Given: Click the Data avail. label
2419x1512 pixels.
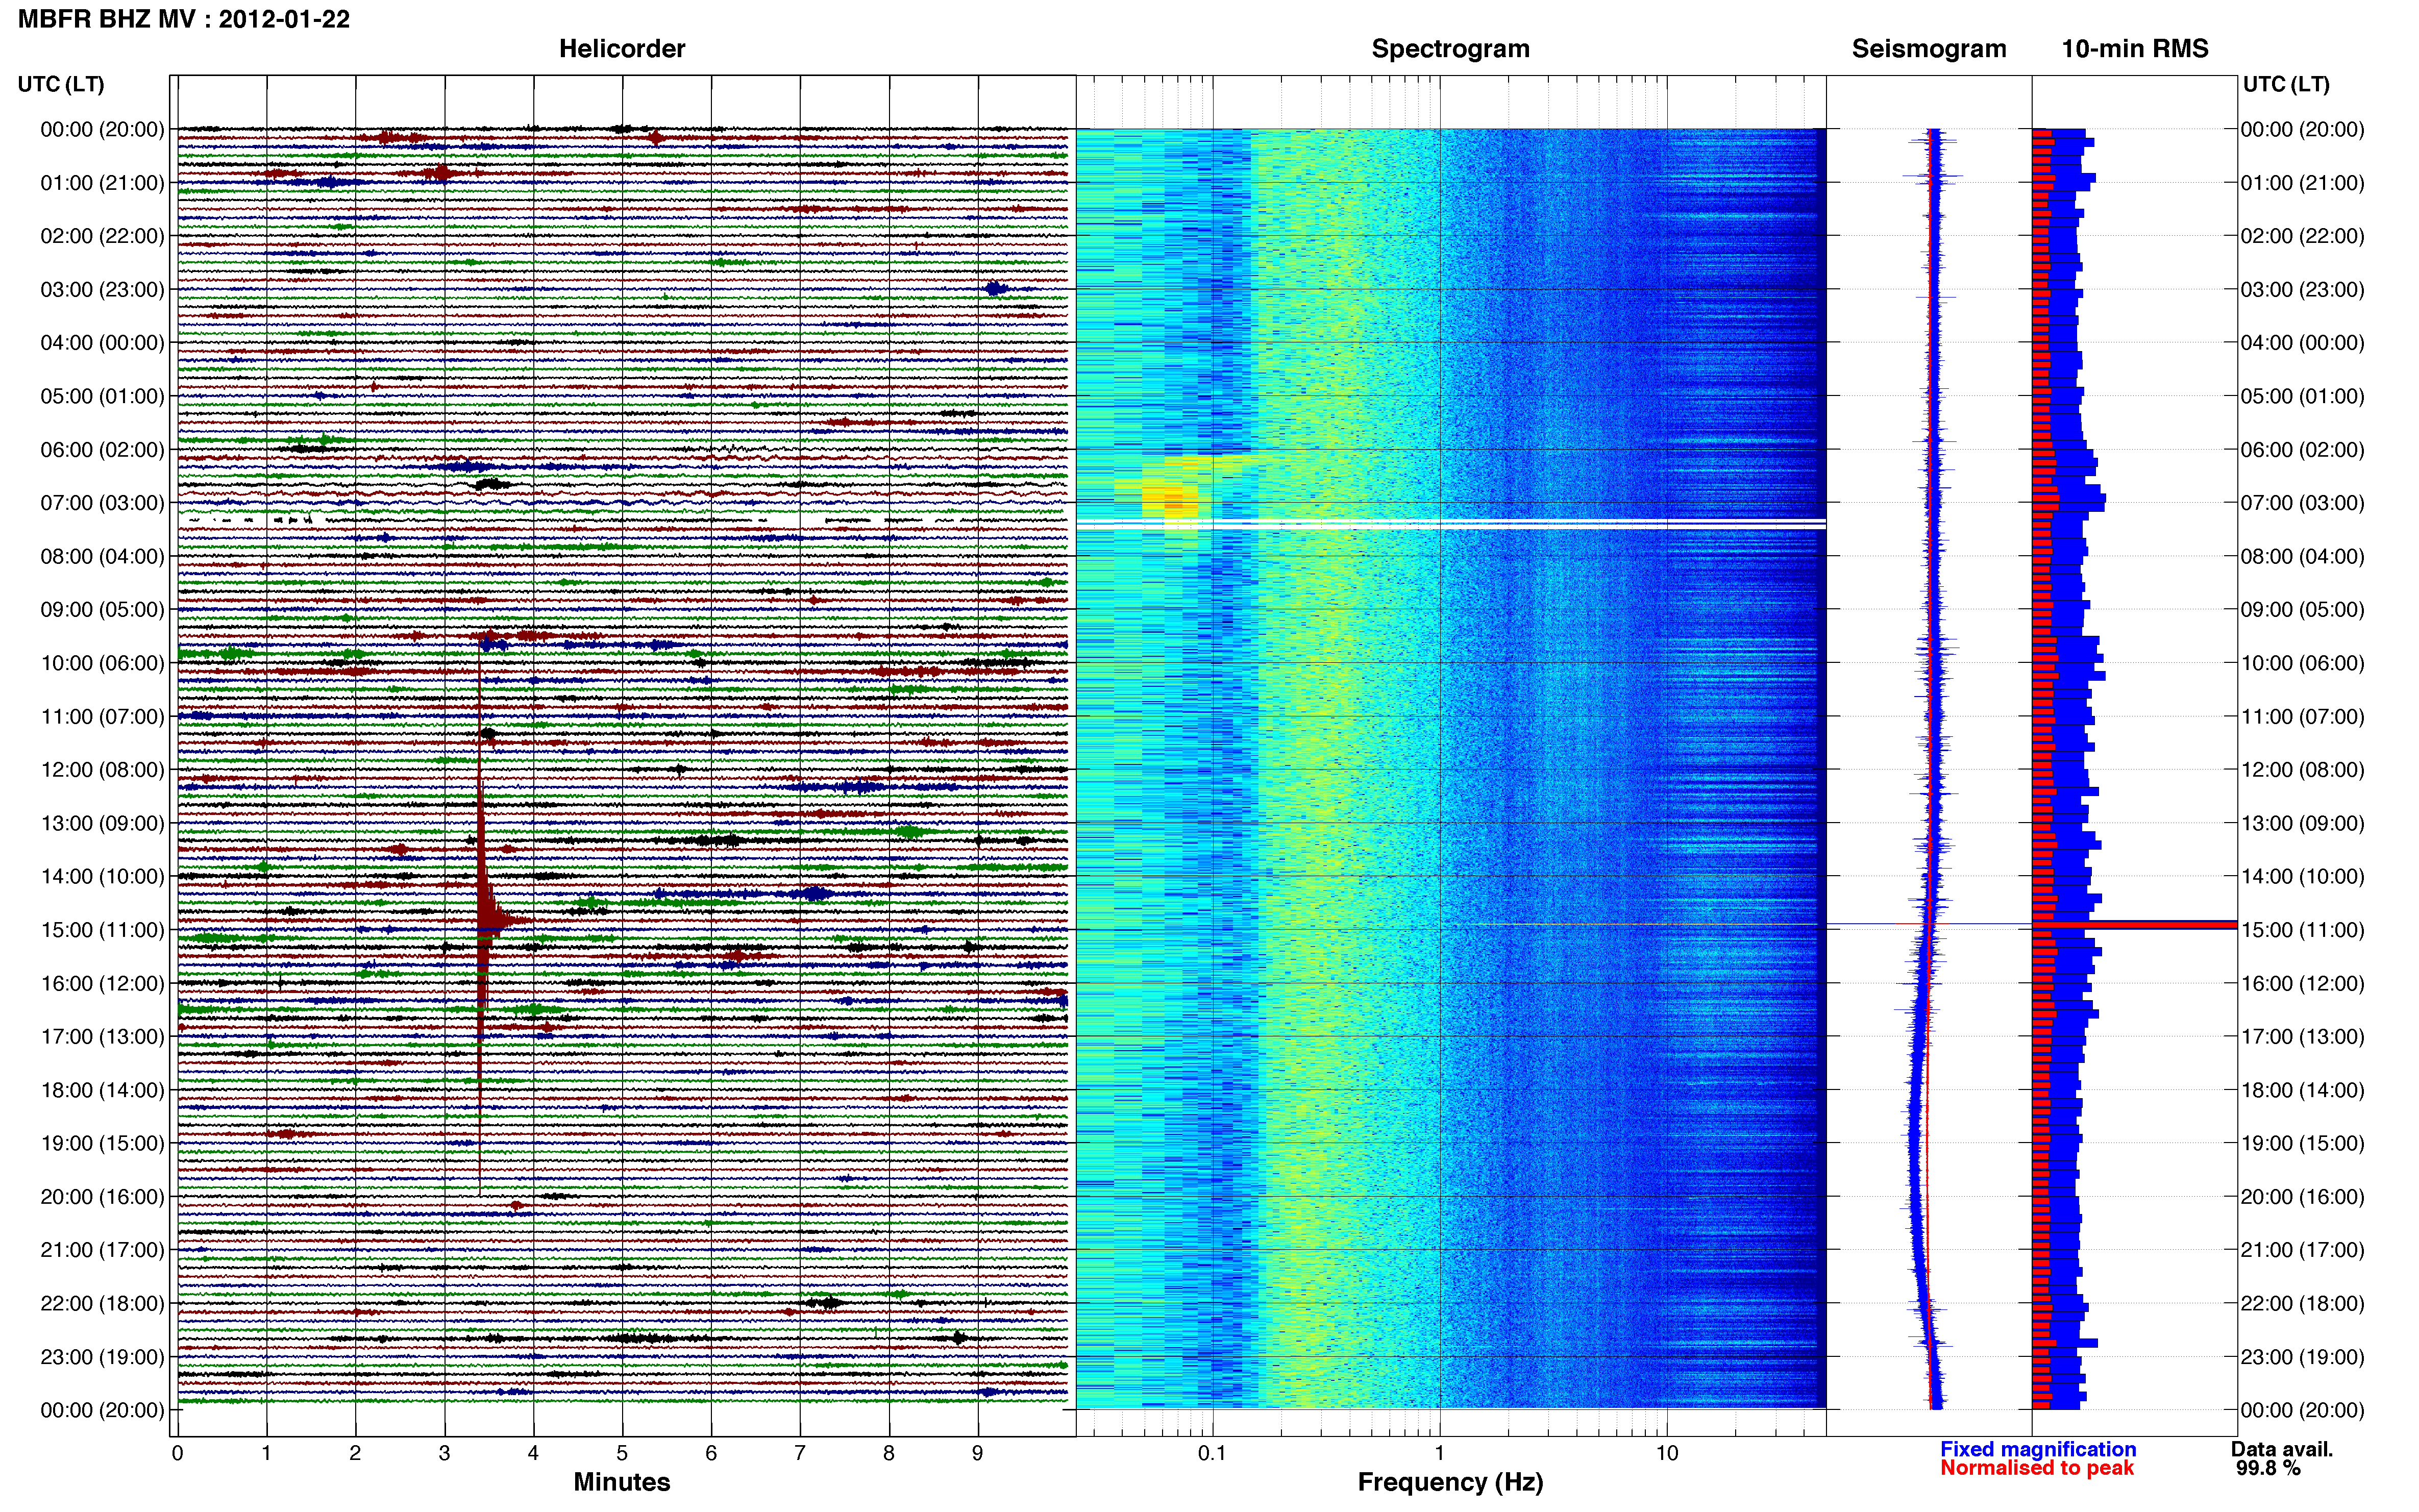Looking at the screenshot, I should point(2282,1449).
